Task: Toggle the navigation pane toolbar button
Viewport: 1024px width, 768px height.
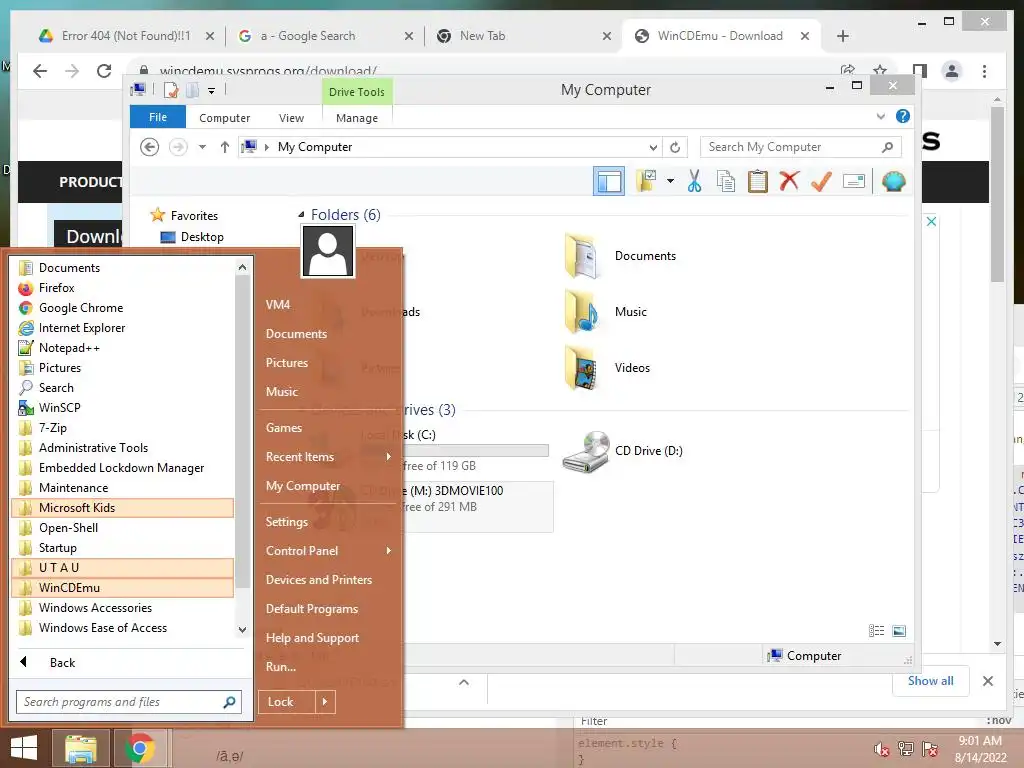Action: 609,182
